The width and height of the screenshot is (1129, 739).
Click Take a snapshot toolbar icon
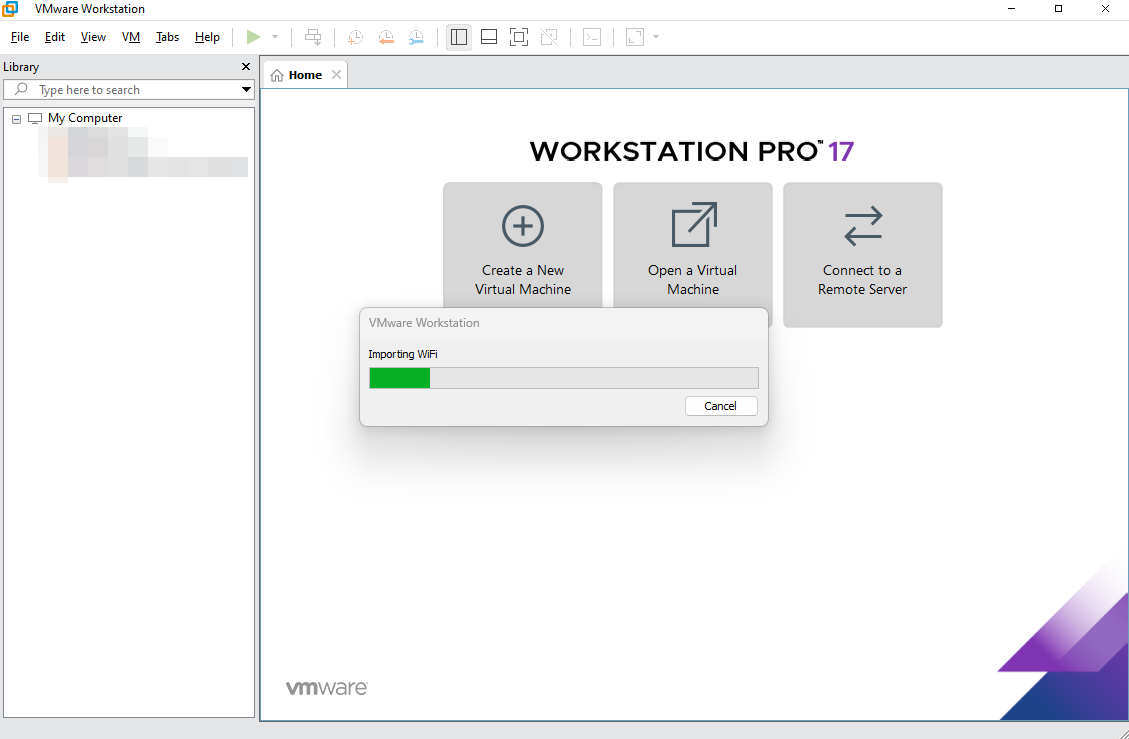click(x=355, y=37)
